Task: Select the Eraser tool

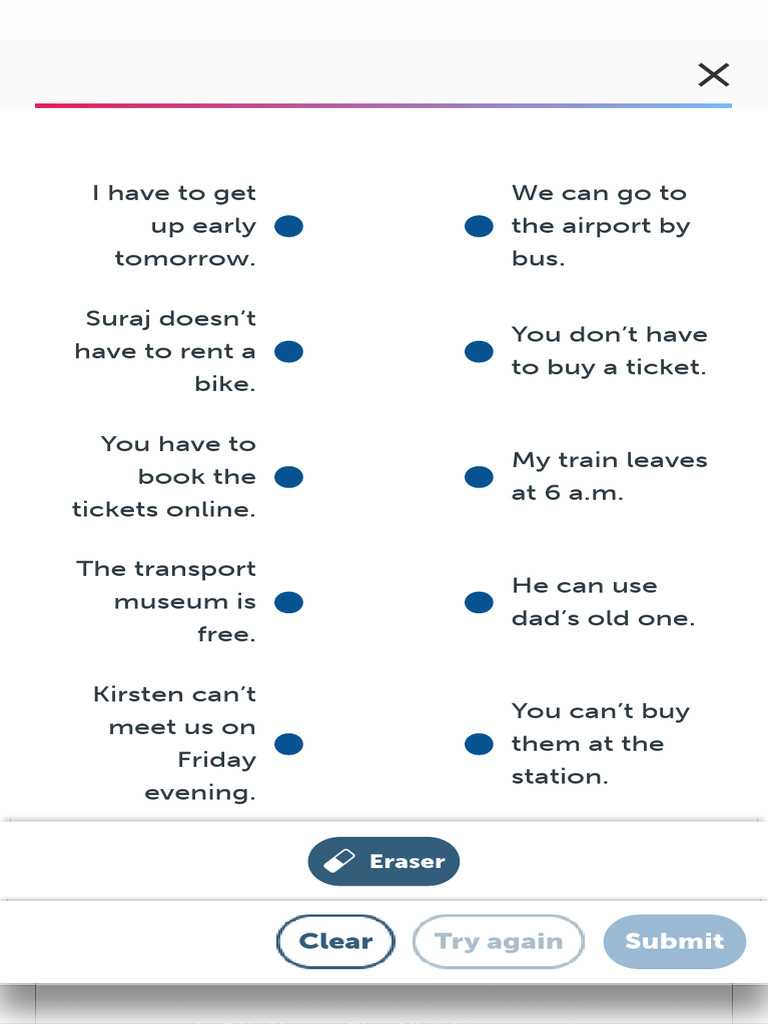Action: [x=384, y=861]
